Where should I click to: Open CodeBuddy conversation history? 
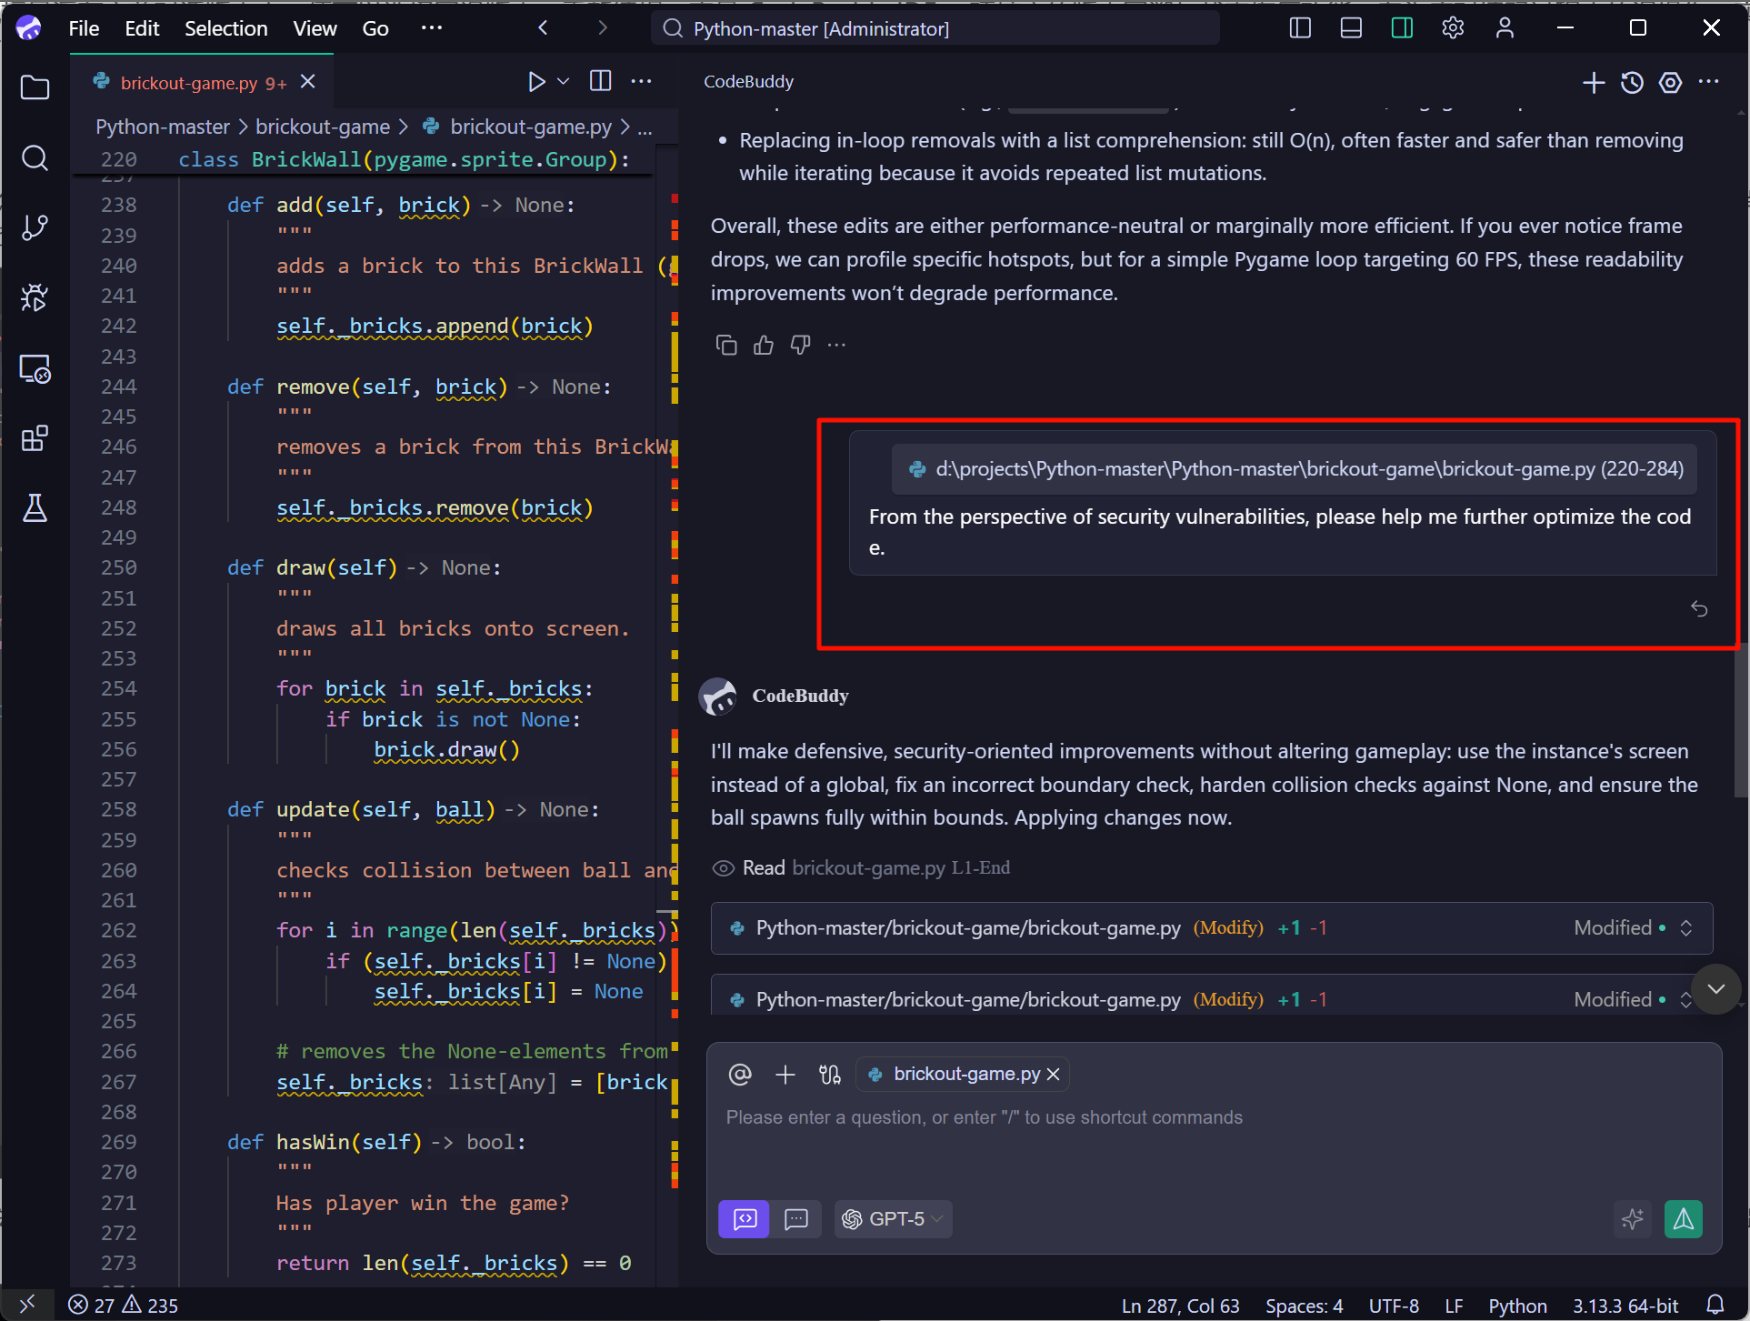[1632, 83]
